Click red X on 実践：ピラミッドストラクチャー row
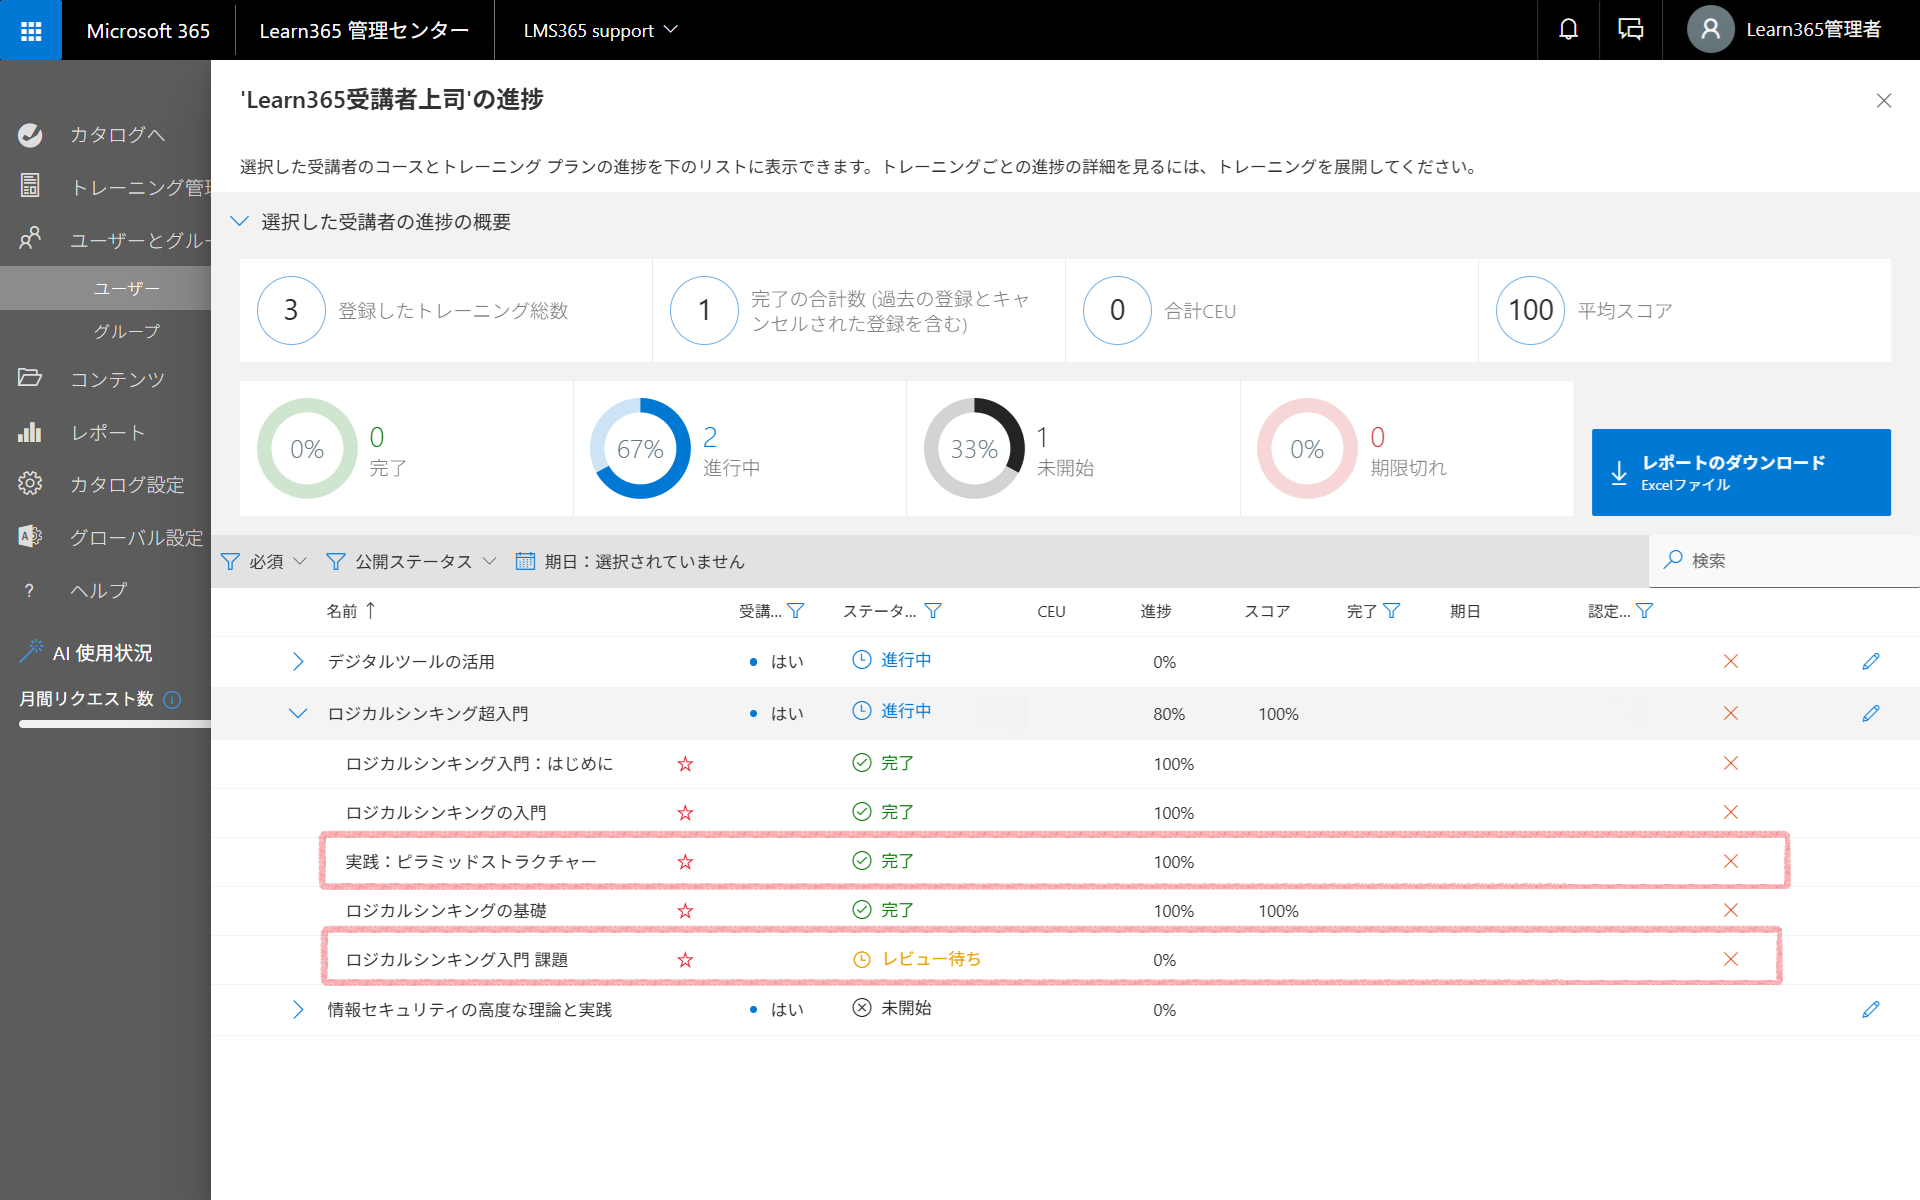Viewport: 1920px width, 1200px height. [x=1731, y=862]
